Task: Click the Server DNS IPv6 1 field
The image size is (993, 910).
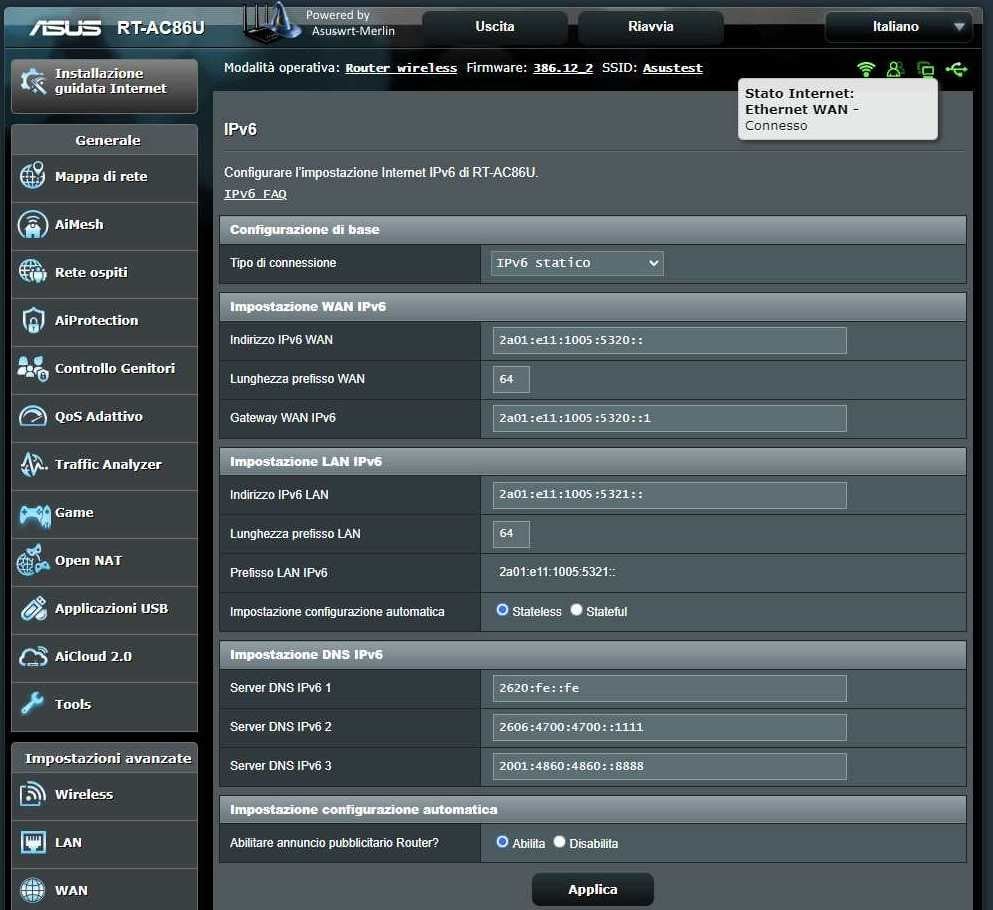Action: pyautogui.click(x=669, y=688)
